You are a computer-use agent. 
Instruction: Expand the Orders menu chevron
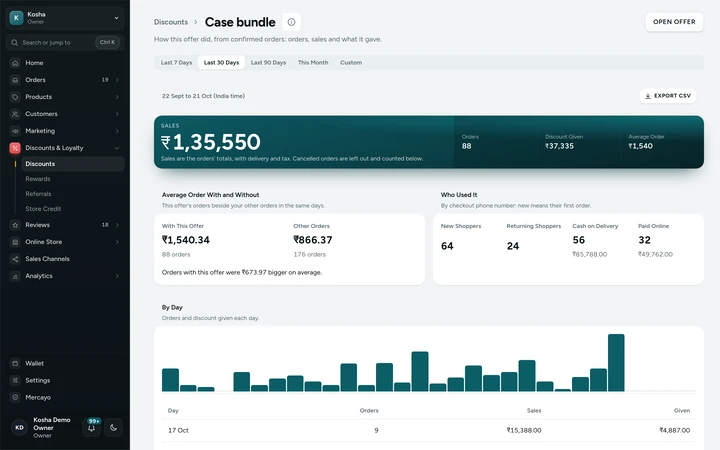tap(117, 80)
